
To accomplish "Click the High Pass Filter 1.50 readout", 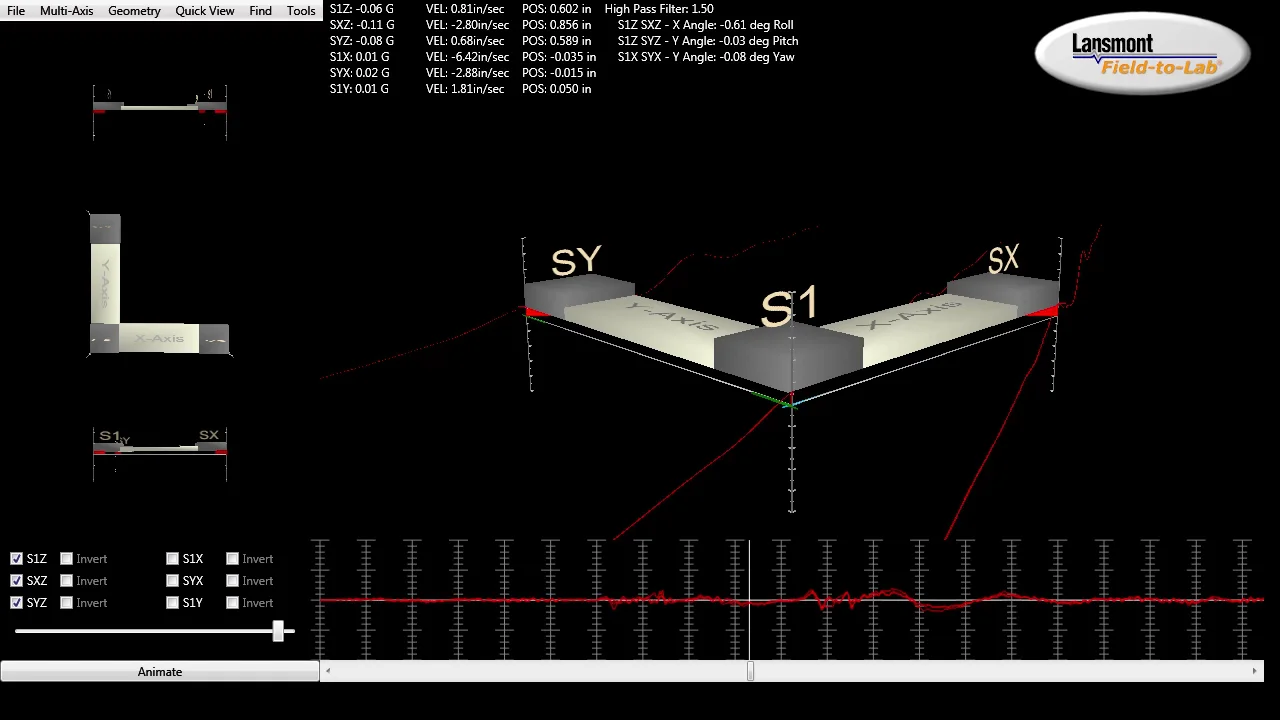I will tap(659, 9).
